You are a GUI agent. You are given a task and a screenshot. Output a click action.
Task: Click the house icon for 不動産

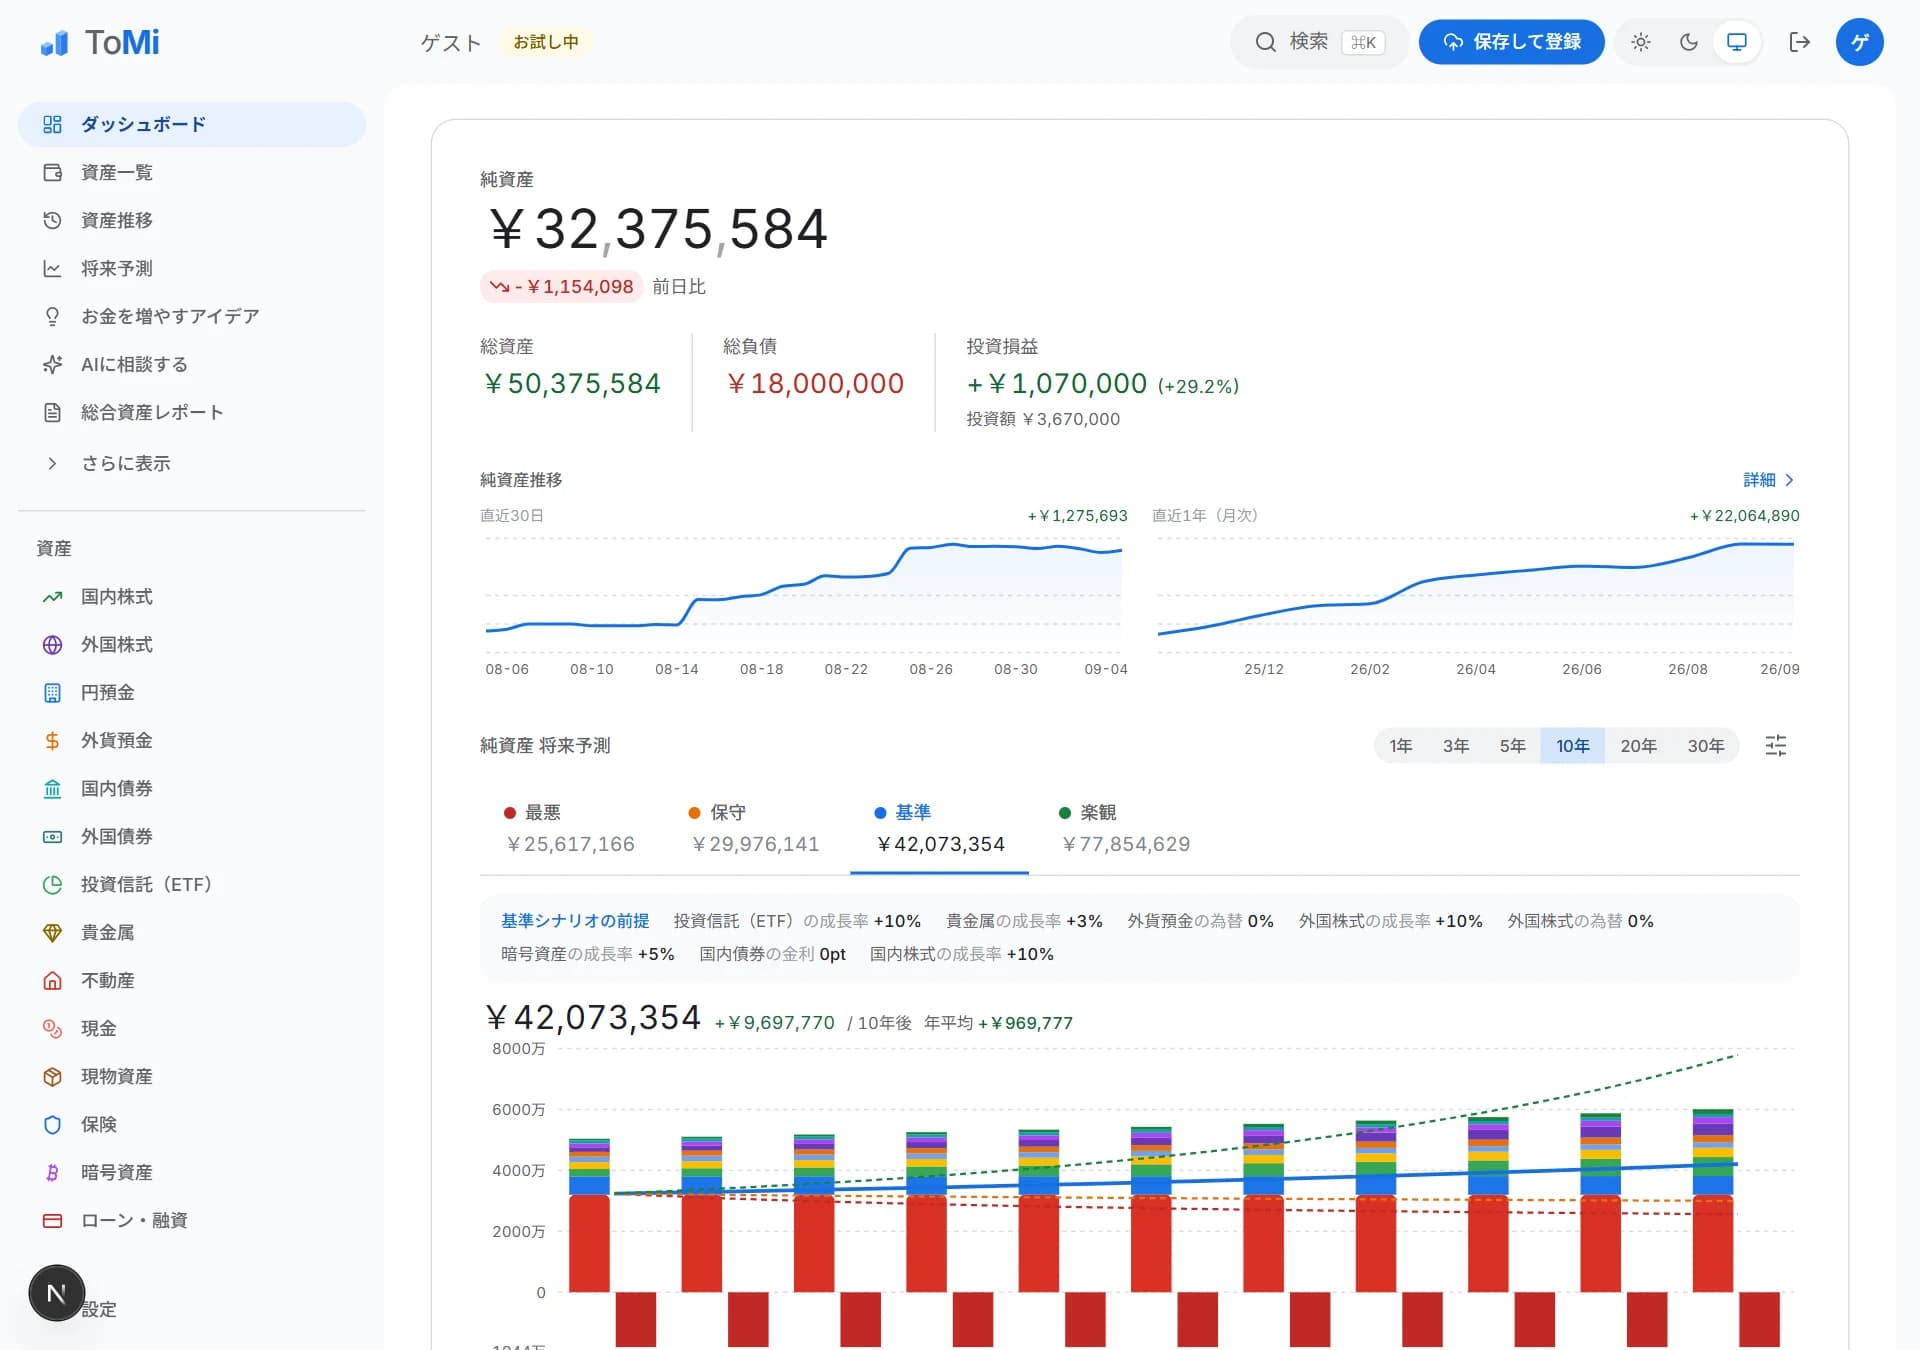52,981
